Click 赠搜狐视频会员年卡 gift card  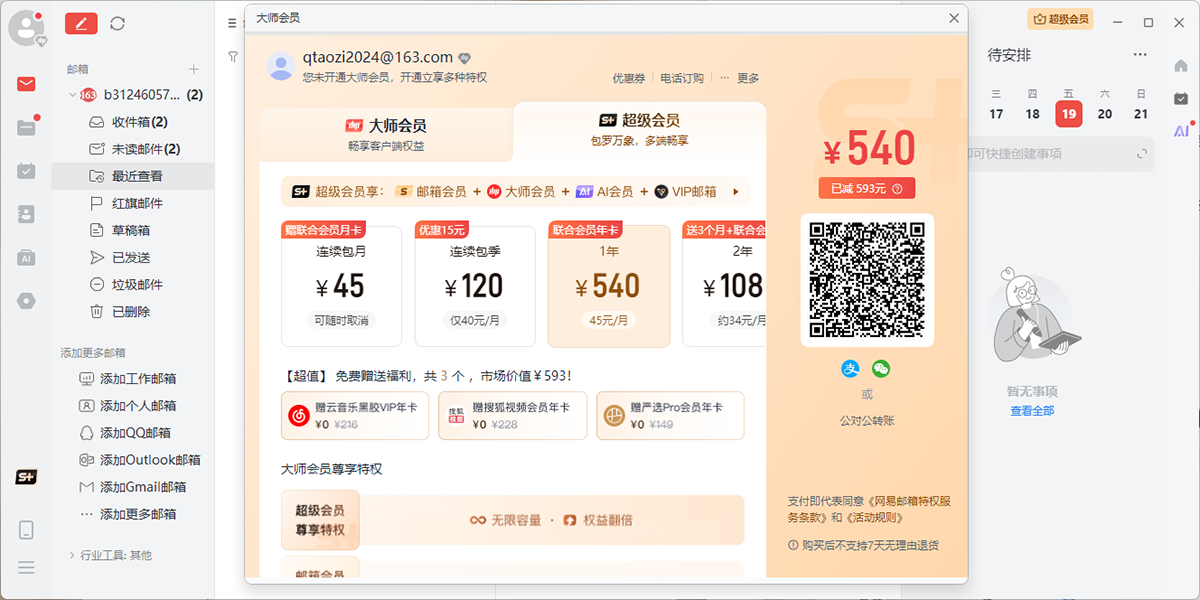[512, 415]
